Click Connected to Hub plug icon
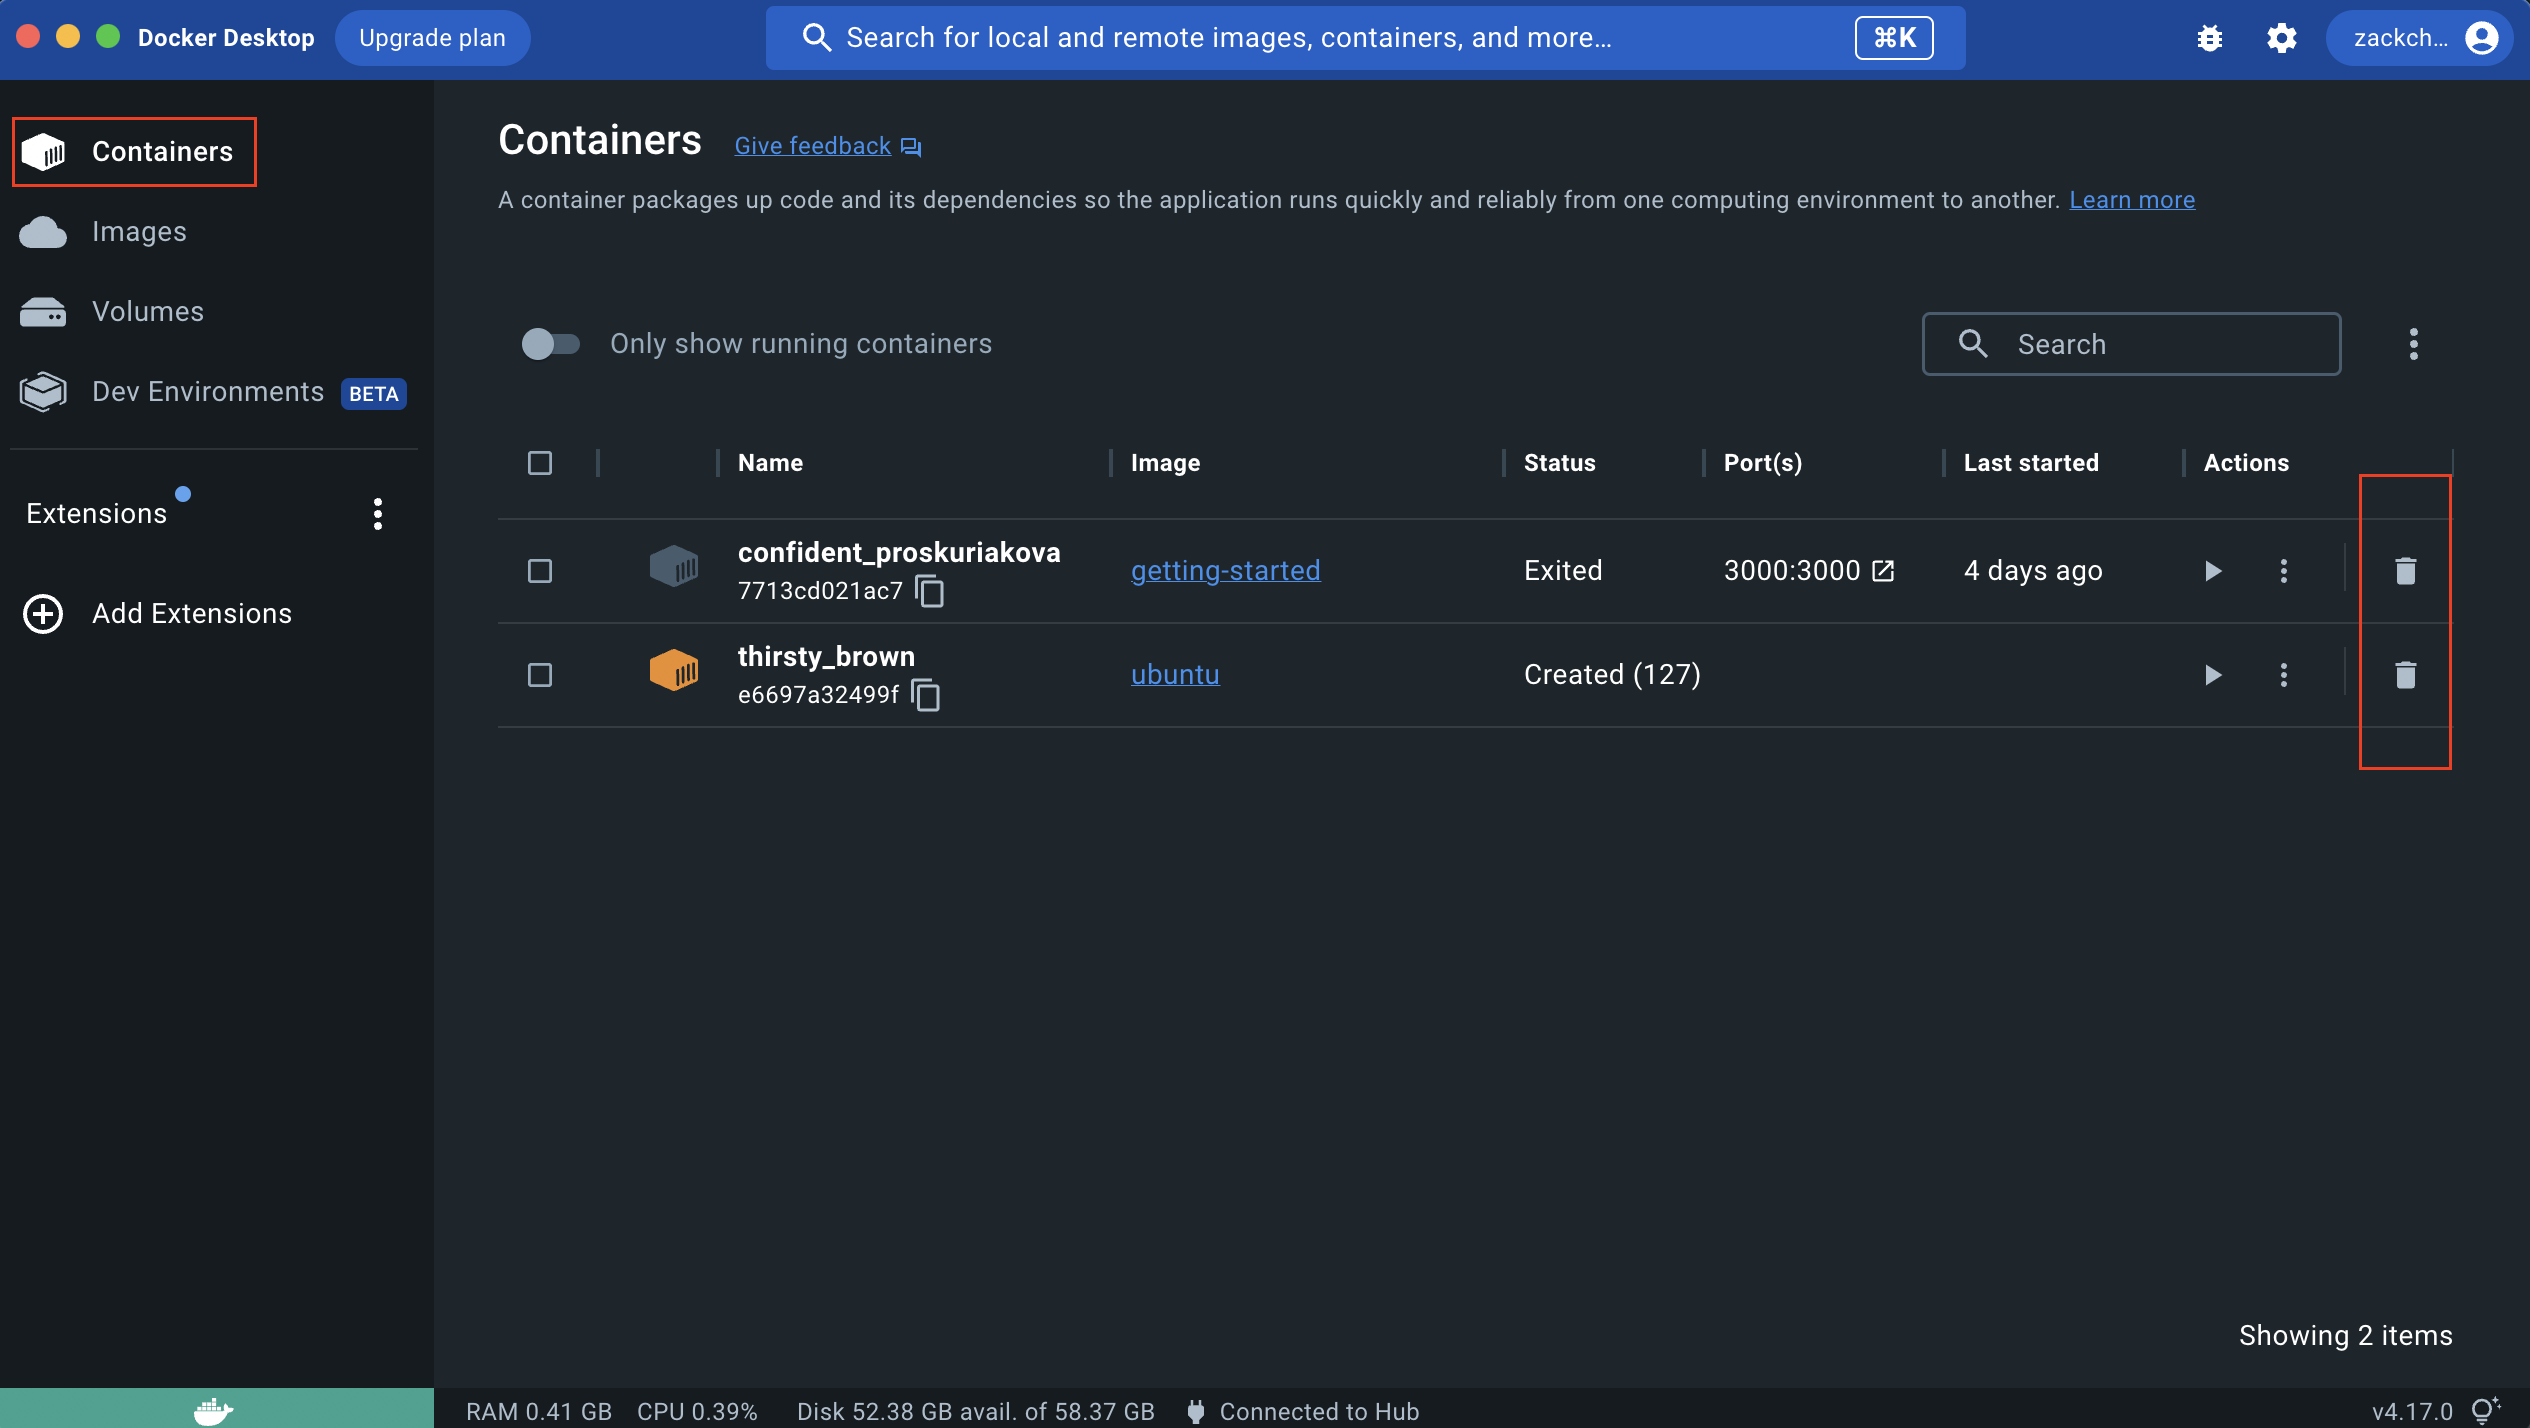The image size is (2530, 1428). pyautogui.click(x=1196, y=1411)
